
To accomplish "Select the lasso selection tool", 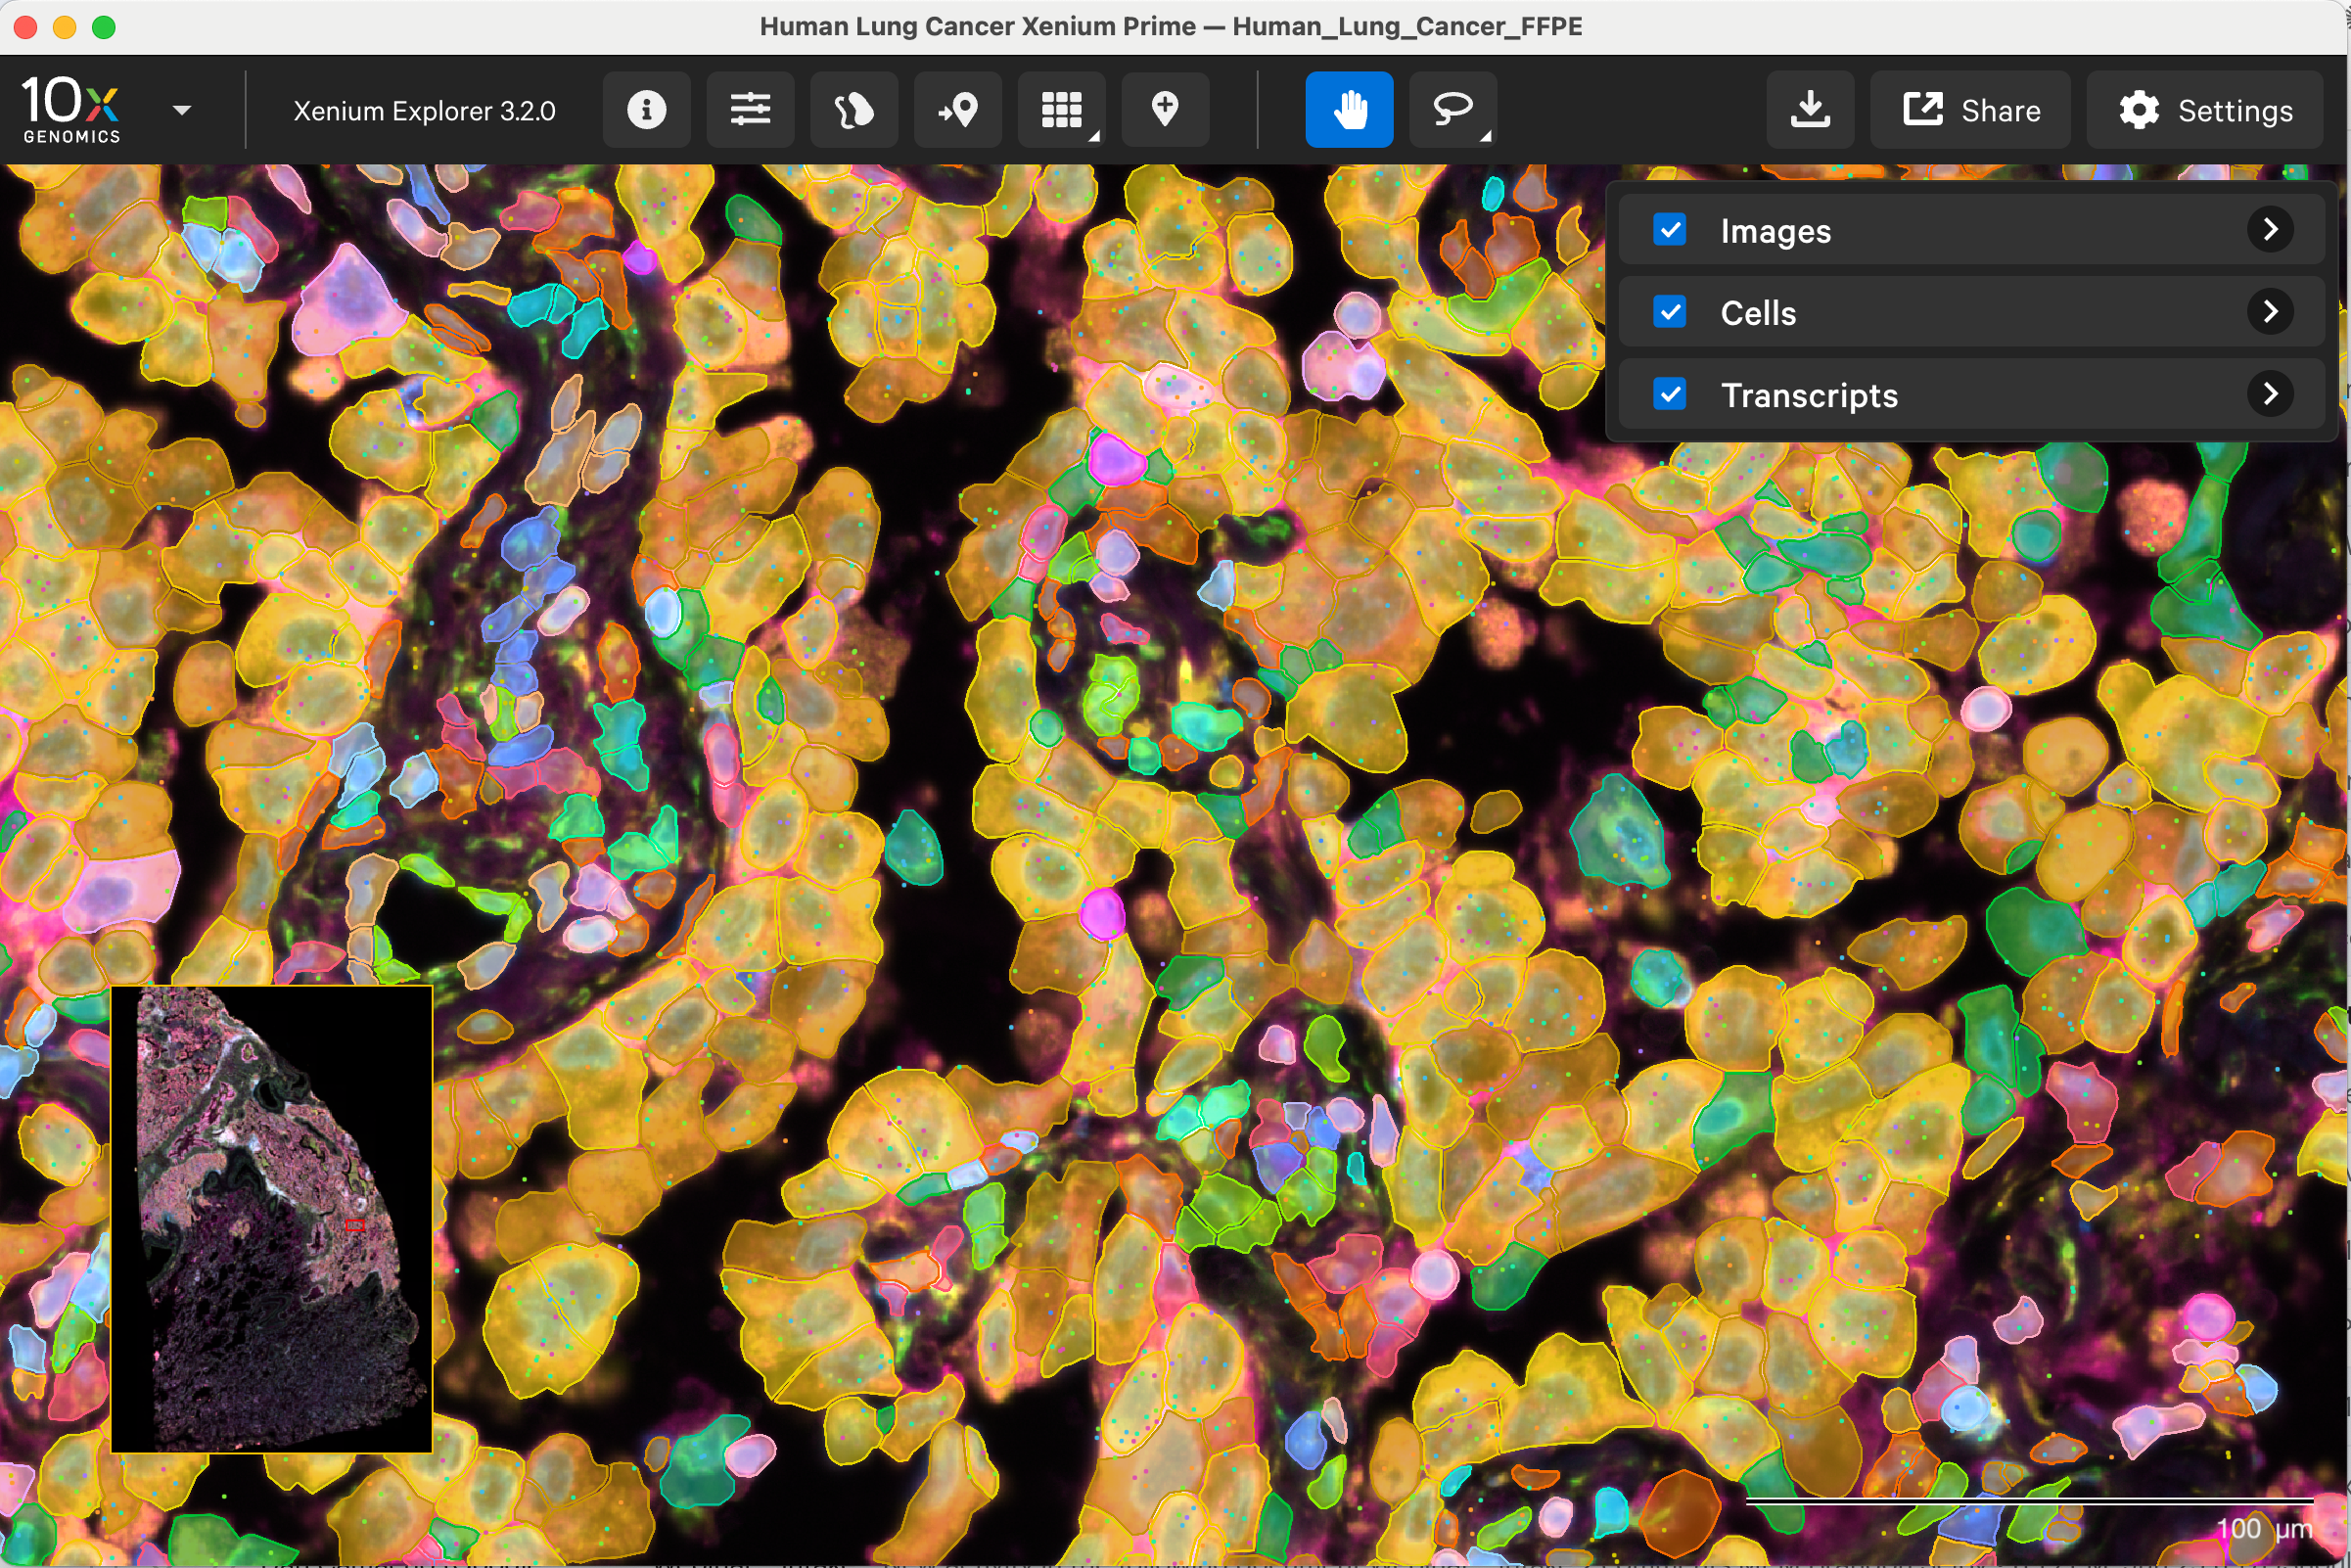I will pos(1451,110).
